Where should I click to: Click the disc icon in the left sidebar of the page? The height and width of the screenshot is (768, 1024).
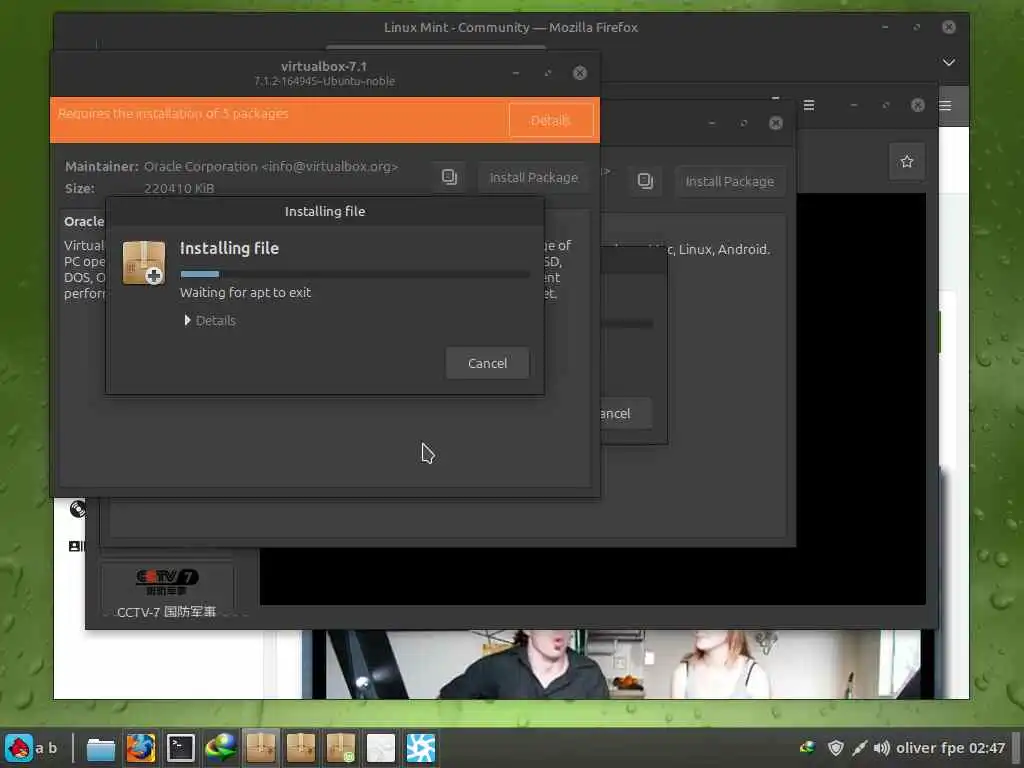[78, 509]
